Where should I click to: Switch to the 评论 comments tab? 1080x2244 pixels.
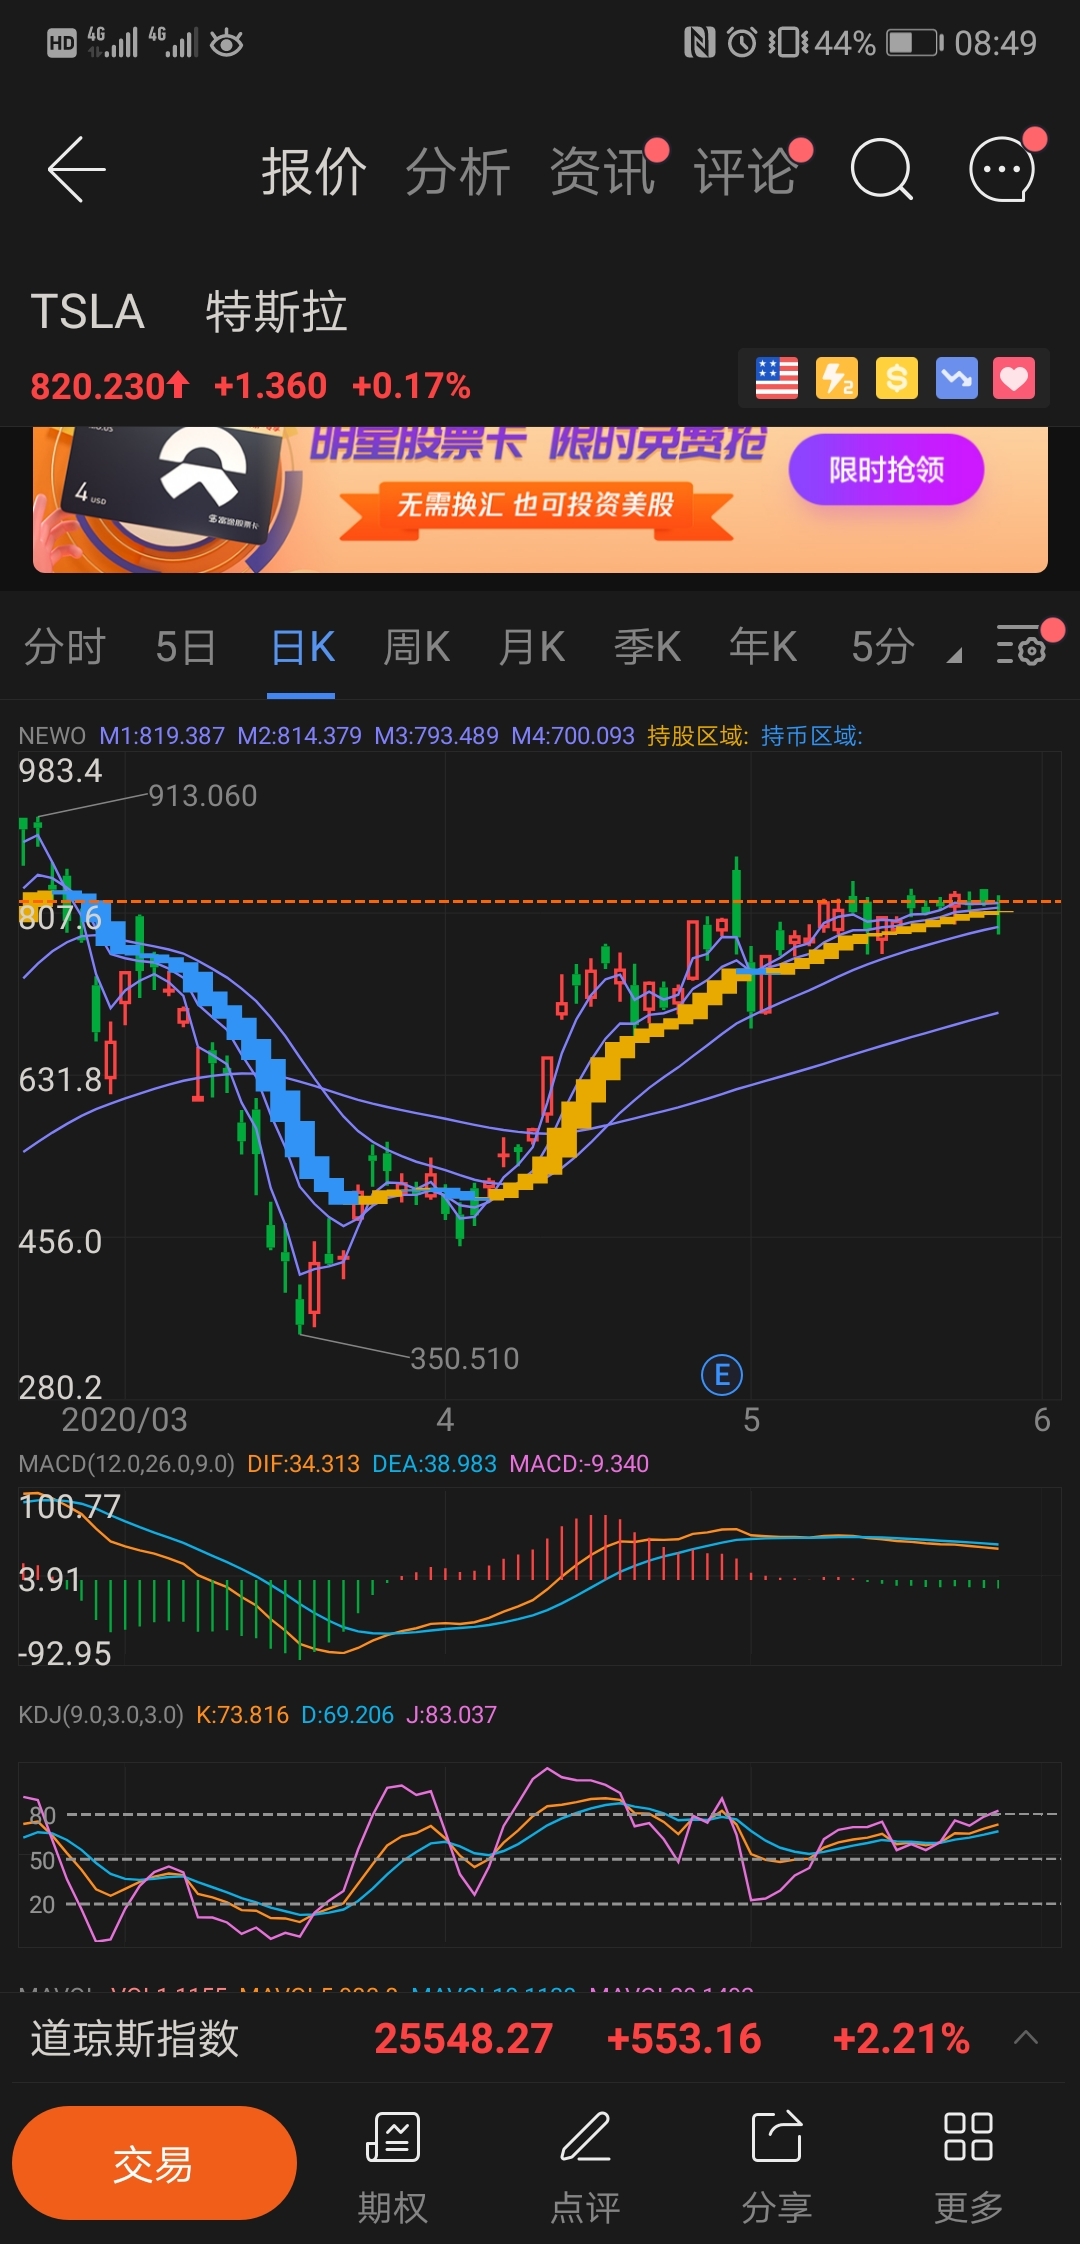746,171
